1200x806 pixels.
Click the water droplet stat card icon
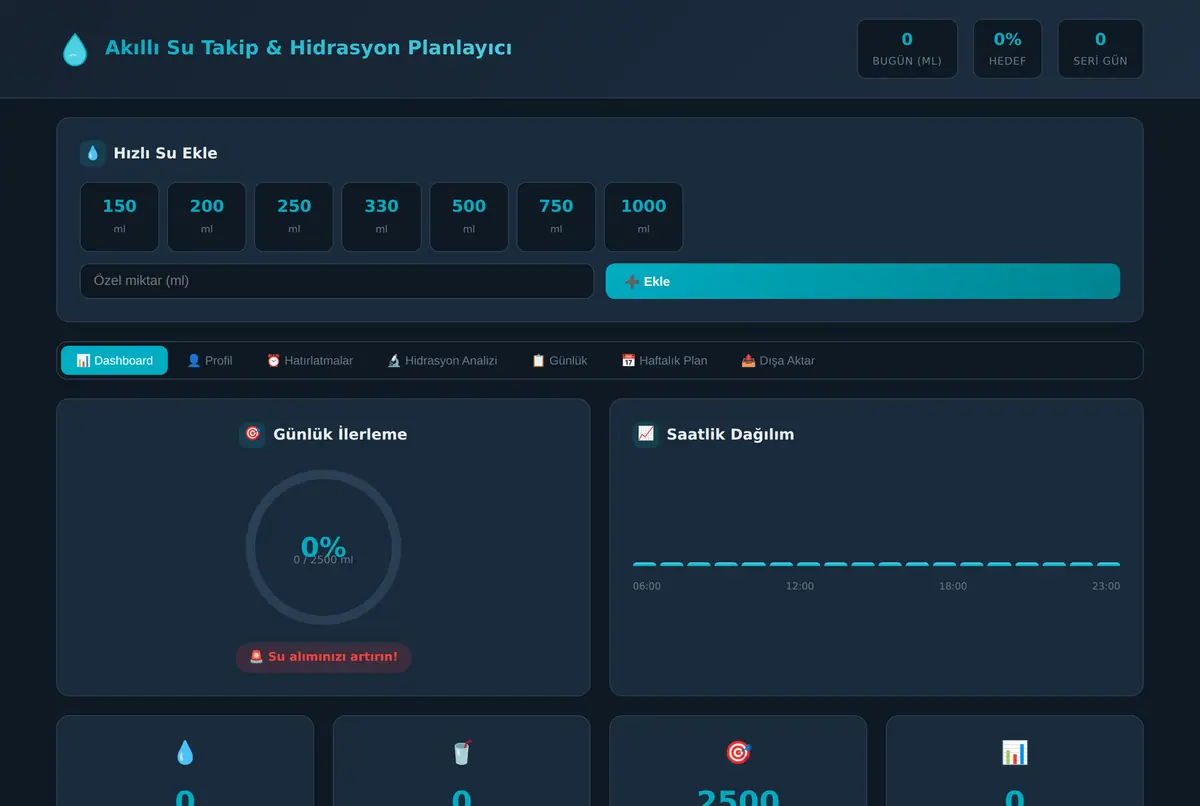(x=185, y=752)
